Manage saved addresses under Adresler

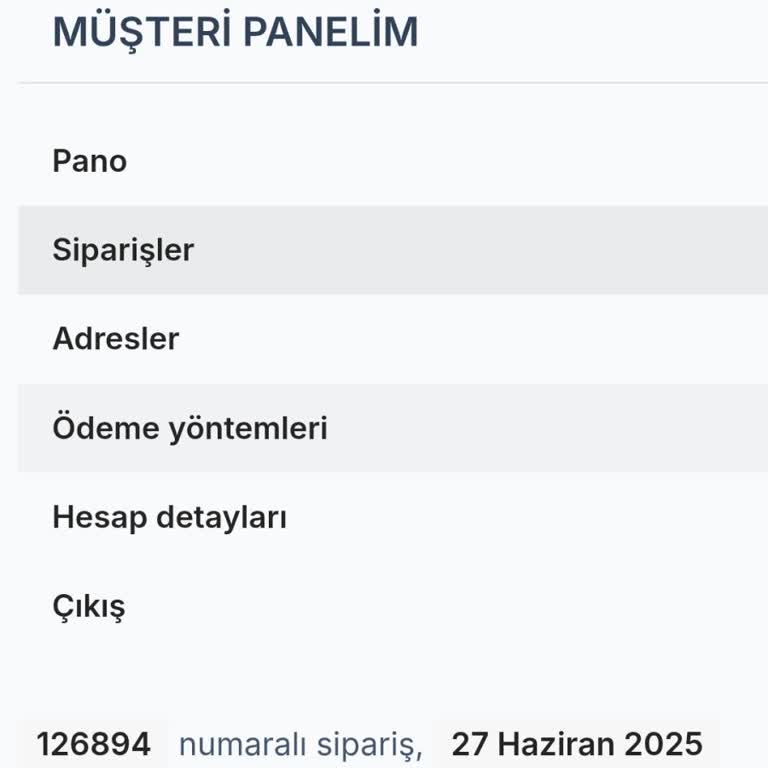pos(116,339)
